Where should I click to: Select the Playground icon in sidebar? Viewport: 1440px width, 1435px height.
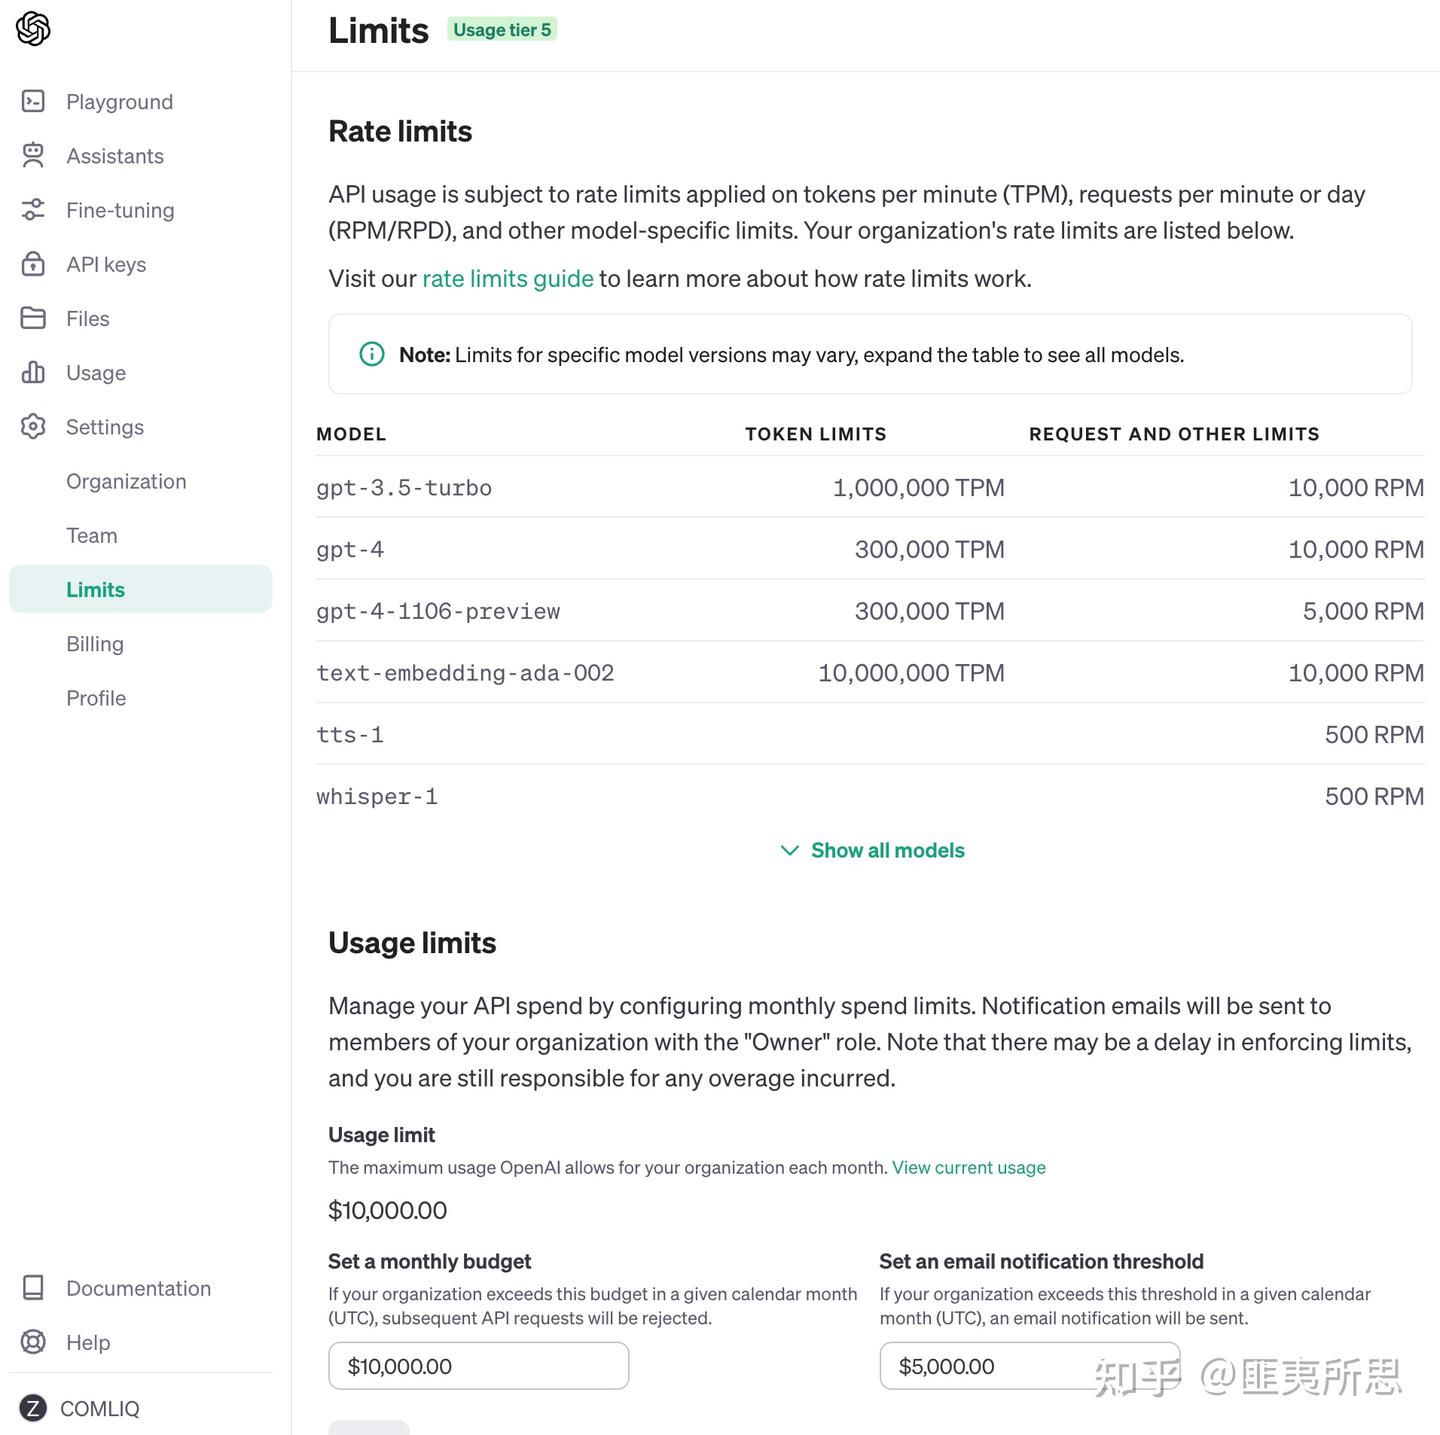(x=33, y=101)
